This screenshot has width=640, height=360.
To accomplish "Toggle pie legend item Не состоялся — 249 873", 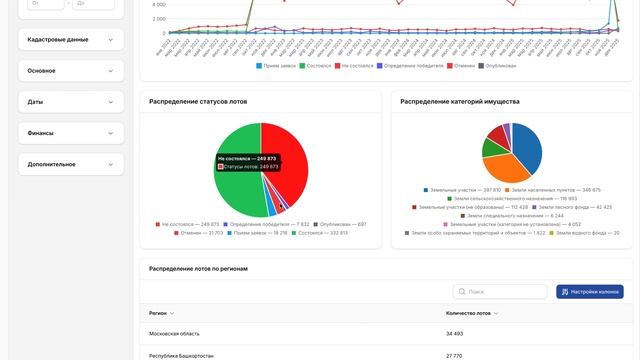I will [x=187, y=224].
